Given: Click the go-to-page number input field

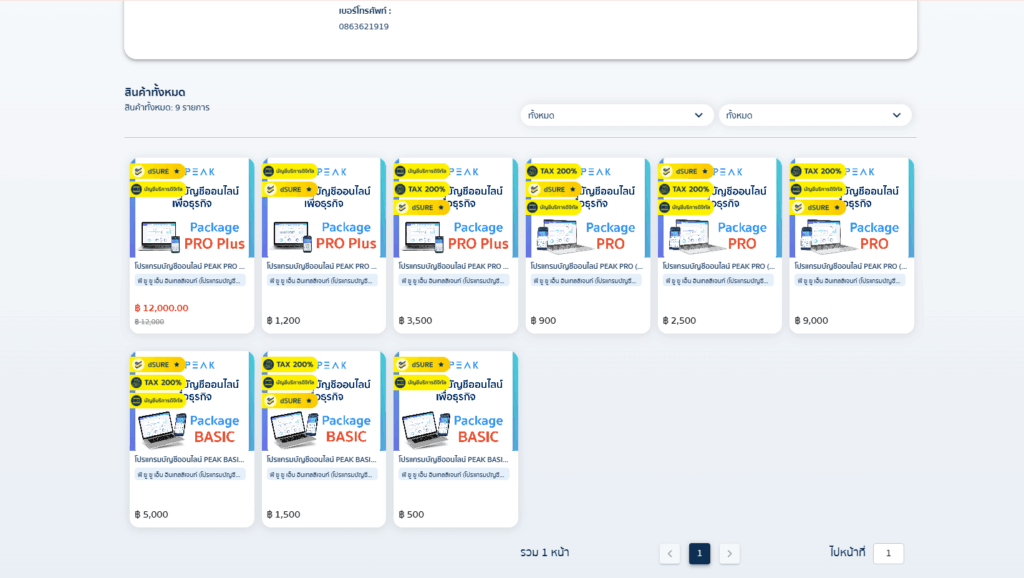Looking at the screenshot, I should coord(888,554).
